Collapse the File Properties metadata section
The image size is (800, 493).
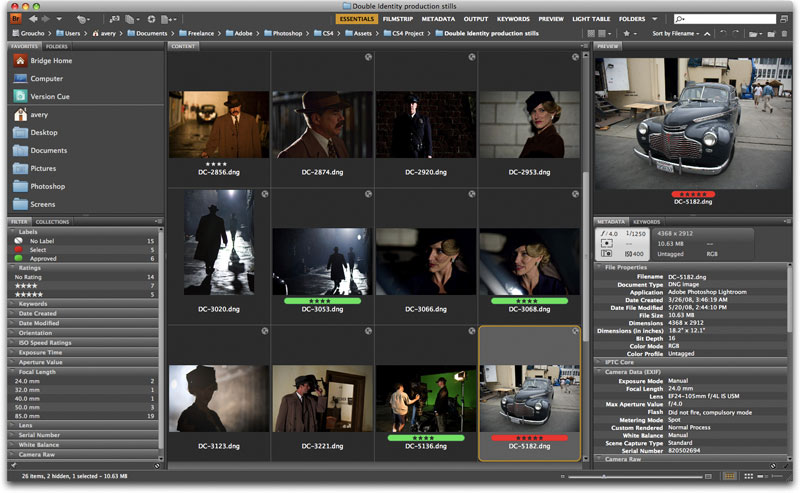pyautogui.click(x=600, y=267)
